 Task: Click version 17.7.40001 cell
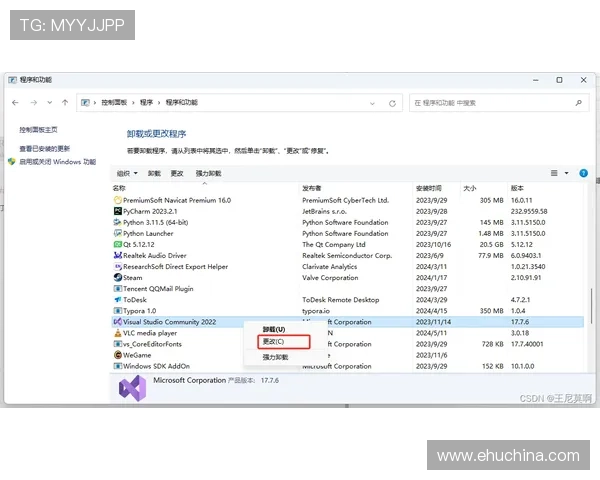[x=527, y=344]
